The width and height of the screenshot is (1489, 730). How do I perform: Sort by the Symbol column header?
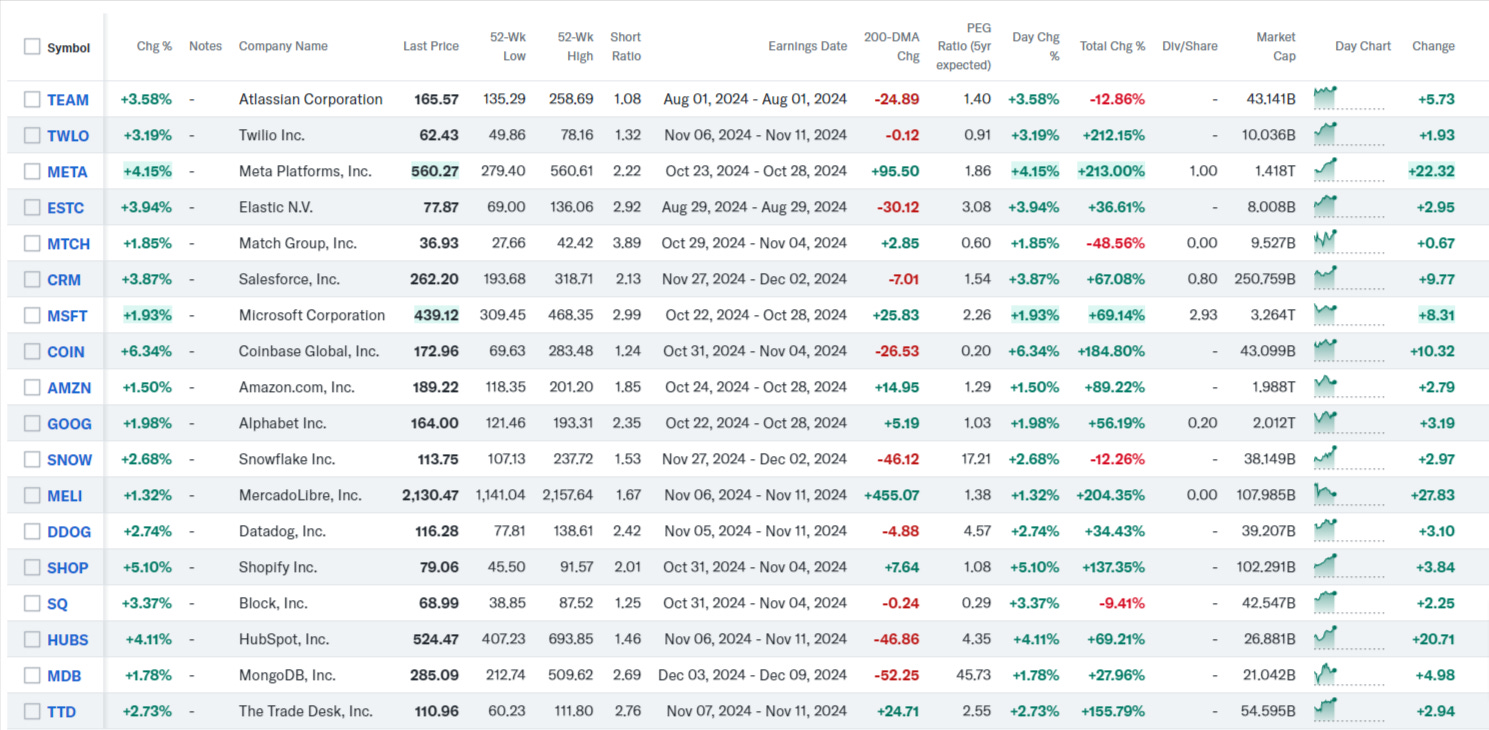pyautogui.click(x=68, y=48)
